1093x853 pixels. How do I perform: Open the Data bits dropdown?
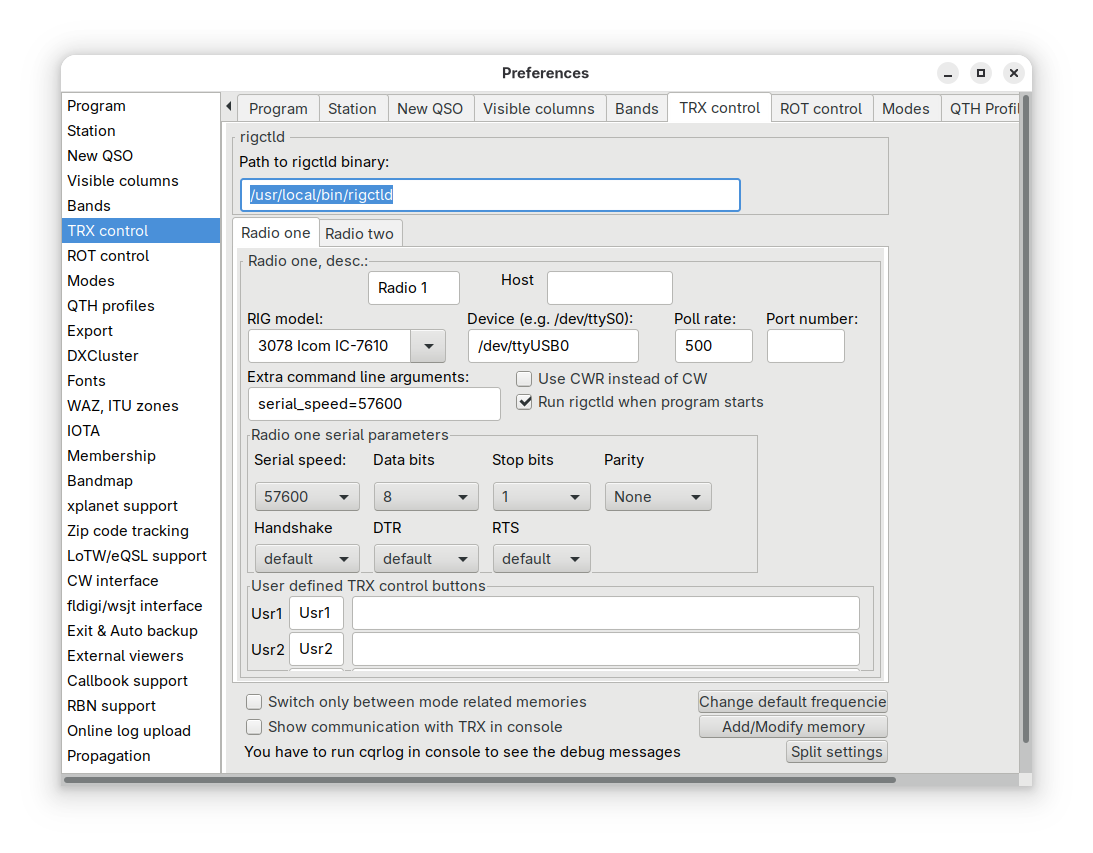425,496
